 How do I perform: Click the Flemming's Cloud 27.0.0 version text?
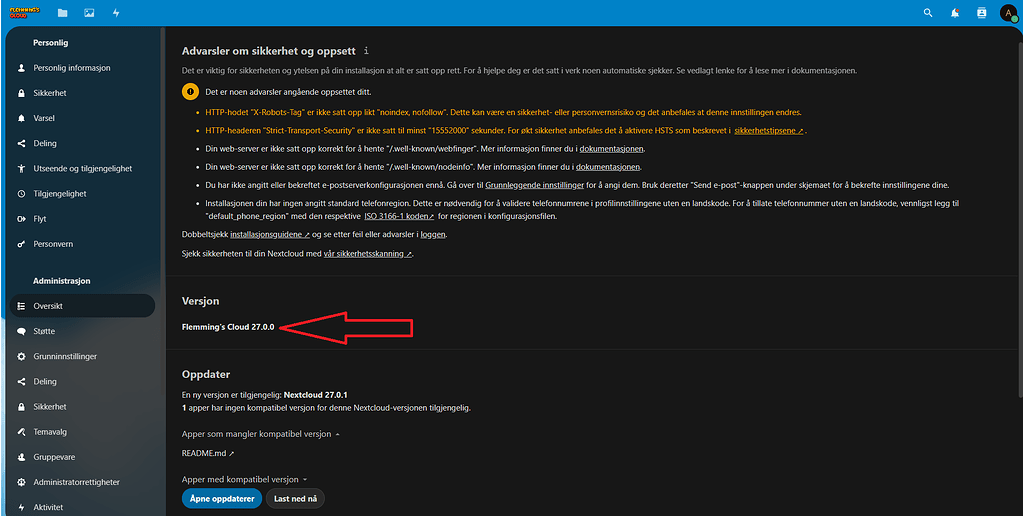click(x=228, y=327)
